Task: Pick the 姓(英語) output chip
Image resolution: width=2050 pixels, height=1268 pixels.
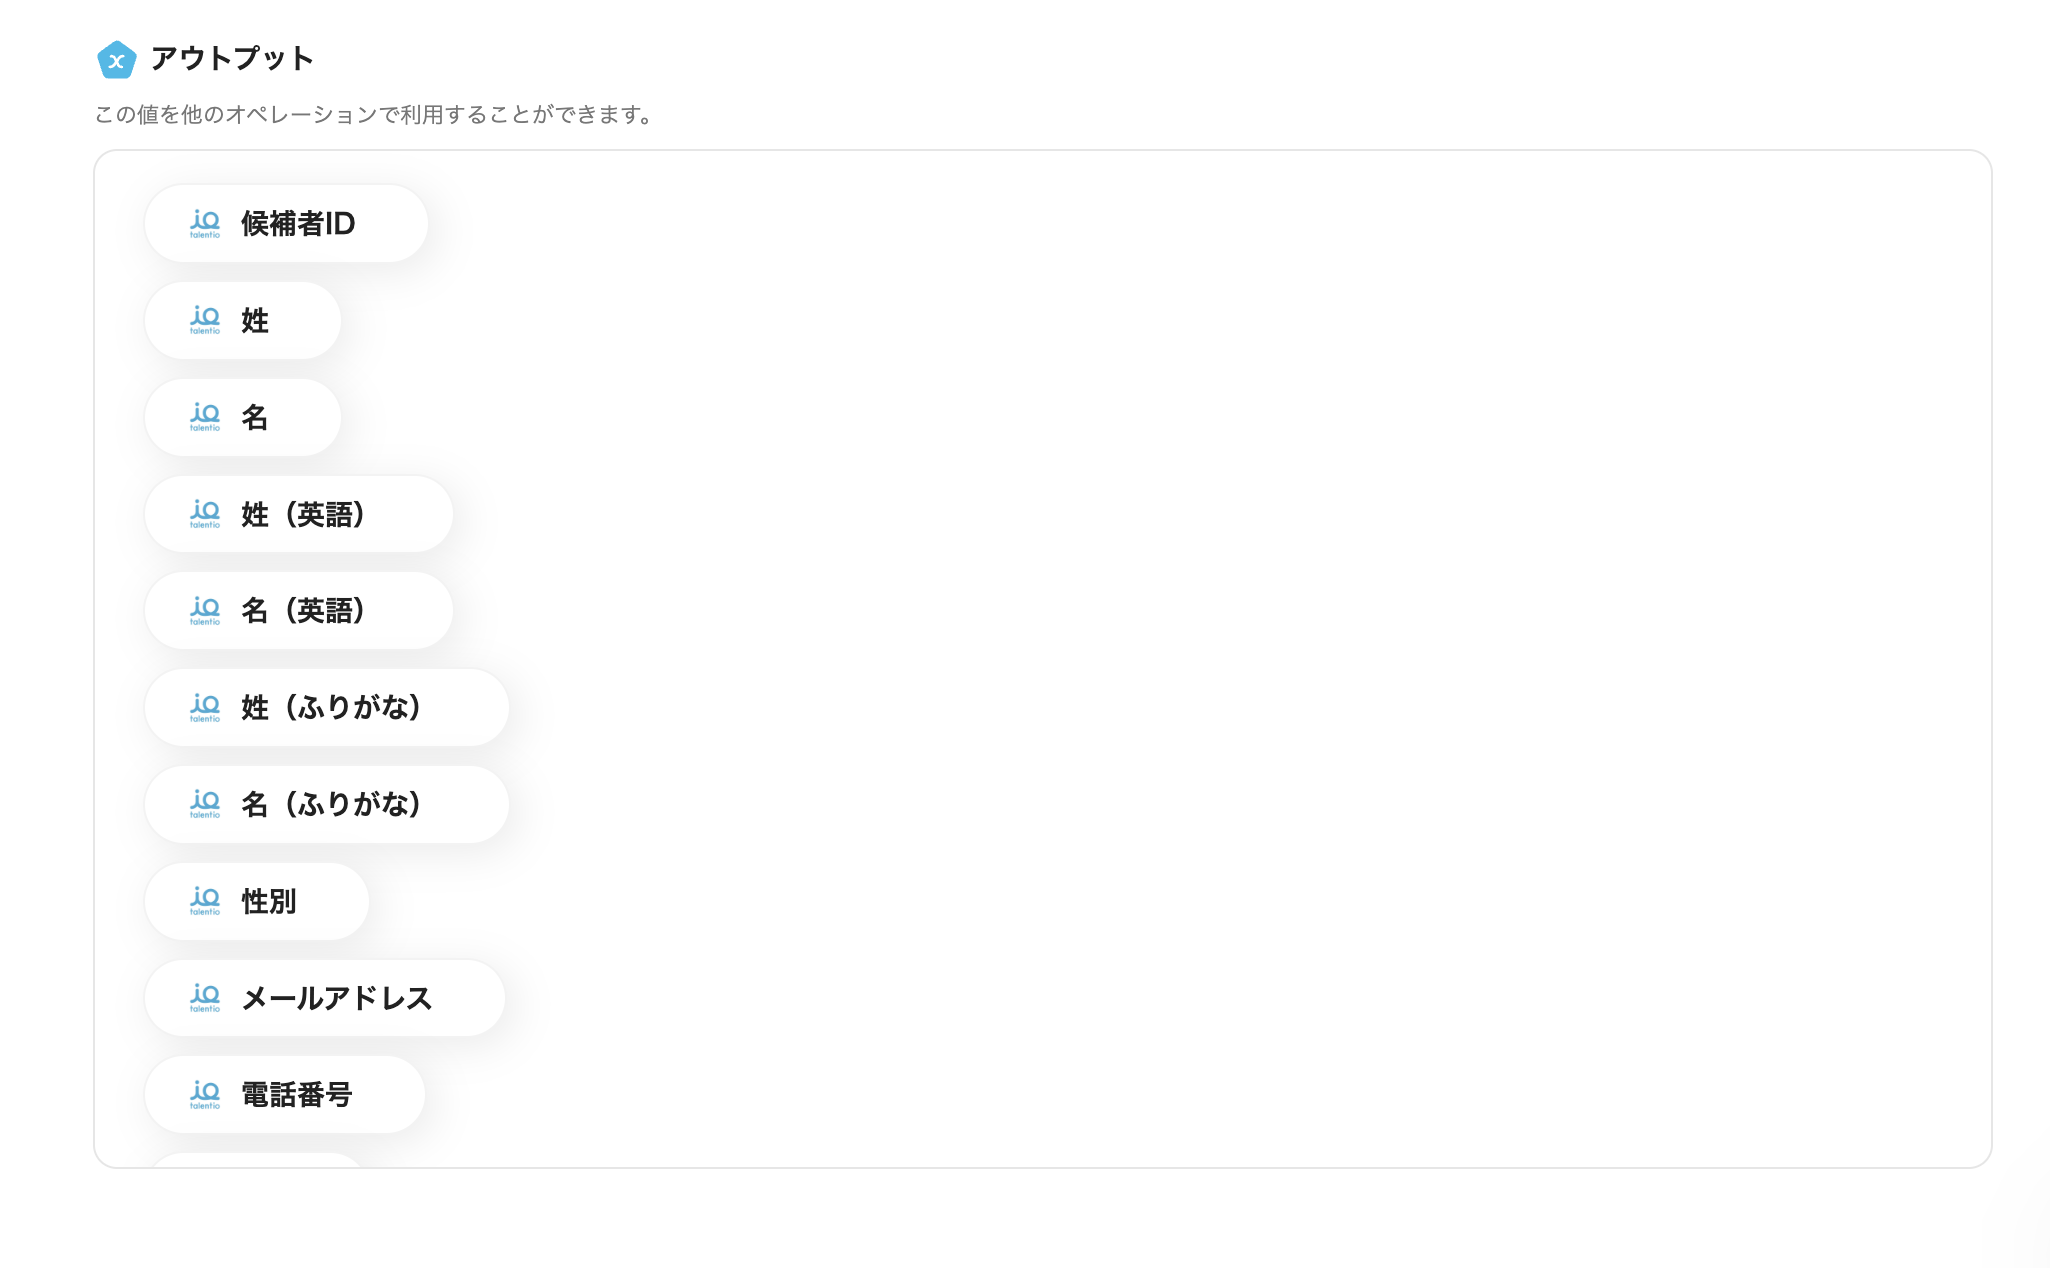Action: [x=299, y=514]
